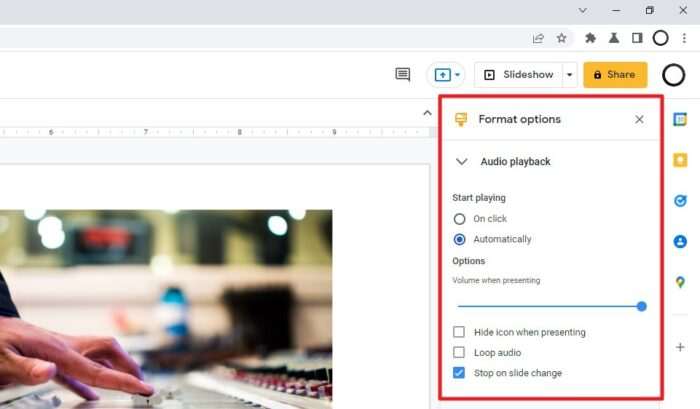Click the Chrome labs flask icon
Screen dimensions: 700x409
click(x=614, y=38)
